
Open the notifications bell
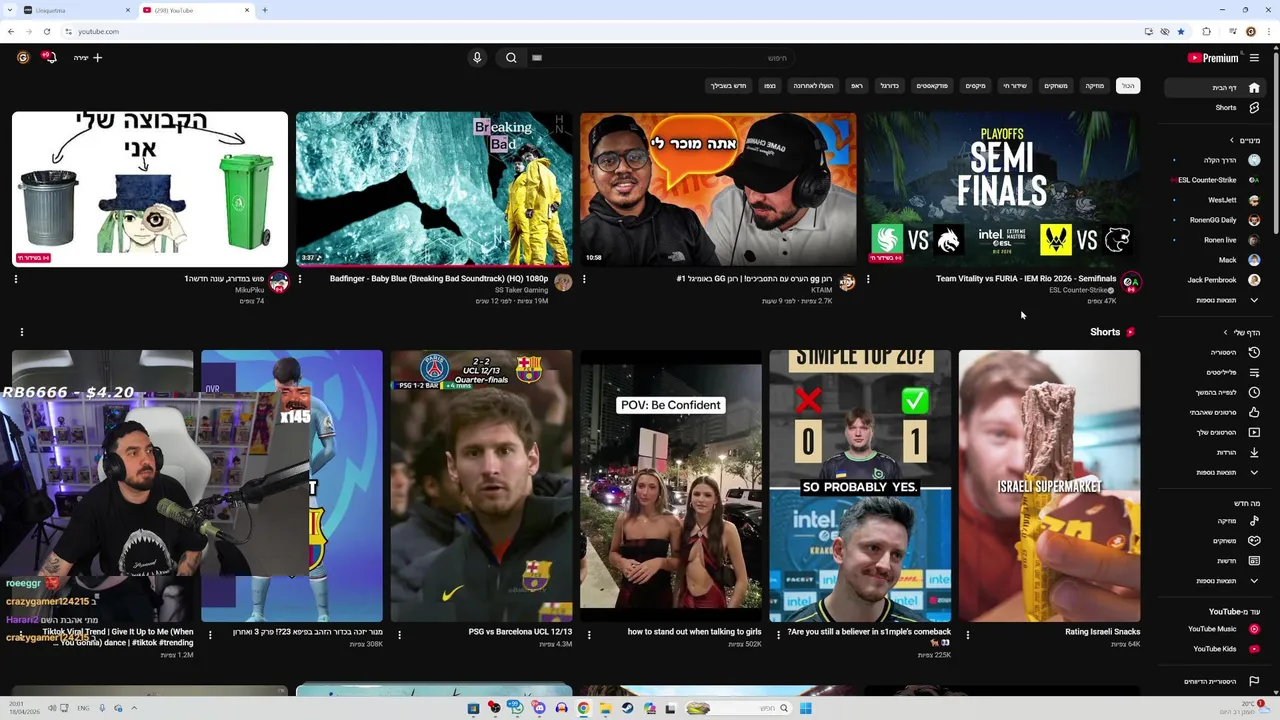[48, 58]
